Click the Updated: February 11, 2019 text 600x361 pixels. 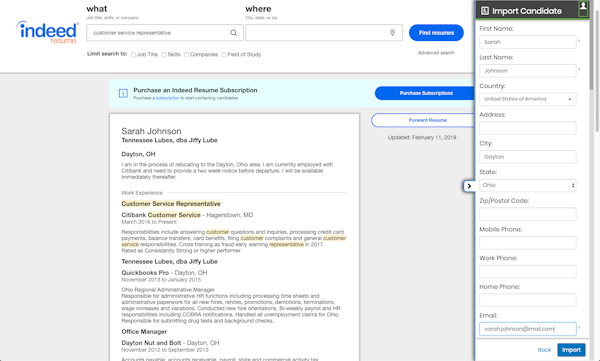(x=422, y=137)
